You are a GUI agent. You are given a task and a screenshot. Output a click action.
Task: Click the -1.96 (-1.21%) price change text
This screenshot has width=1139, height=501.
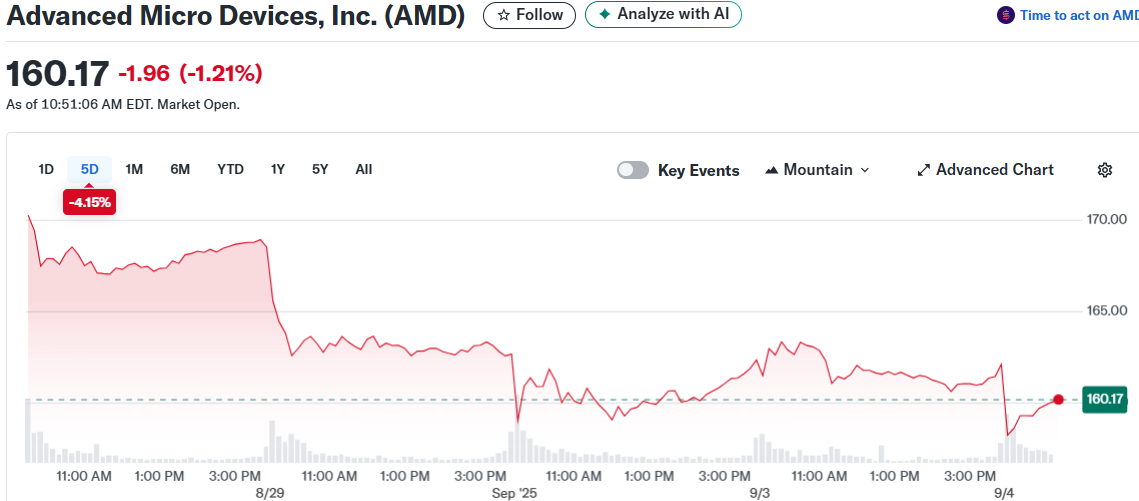pyautogui.click(x=190, y=73)
